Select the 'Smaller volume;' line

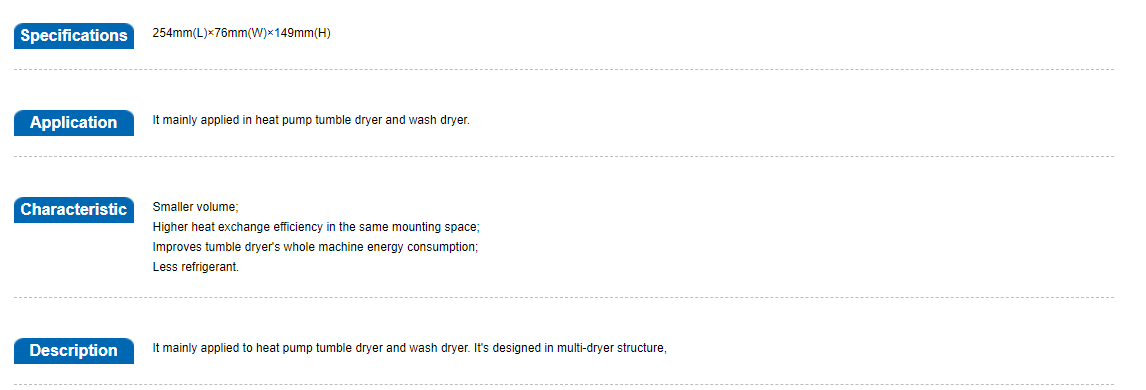[x=190, y=207]
